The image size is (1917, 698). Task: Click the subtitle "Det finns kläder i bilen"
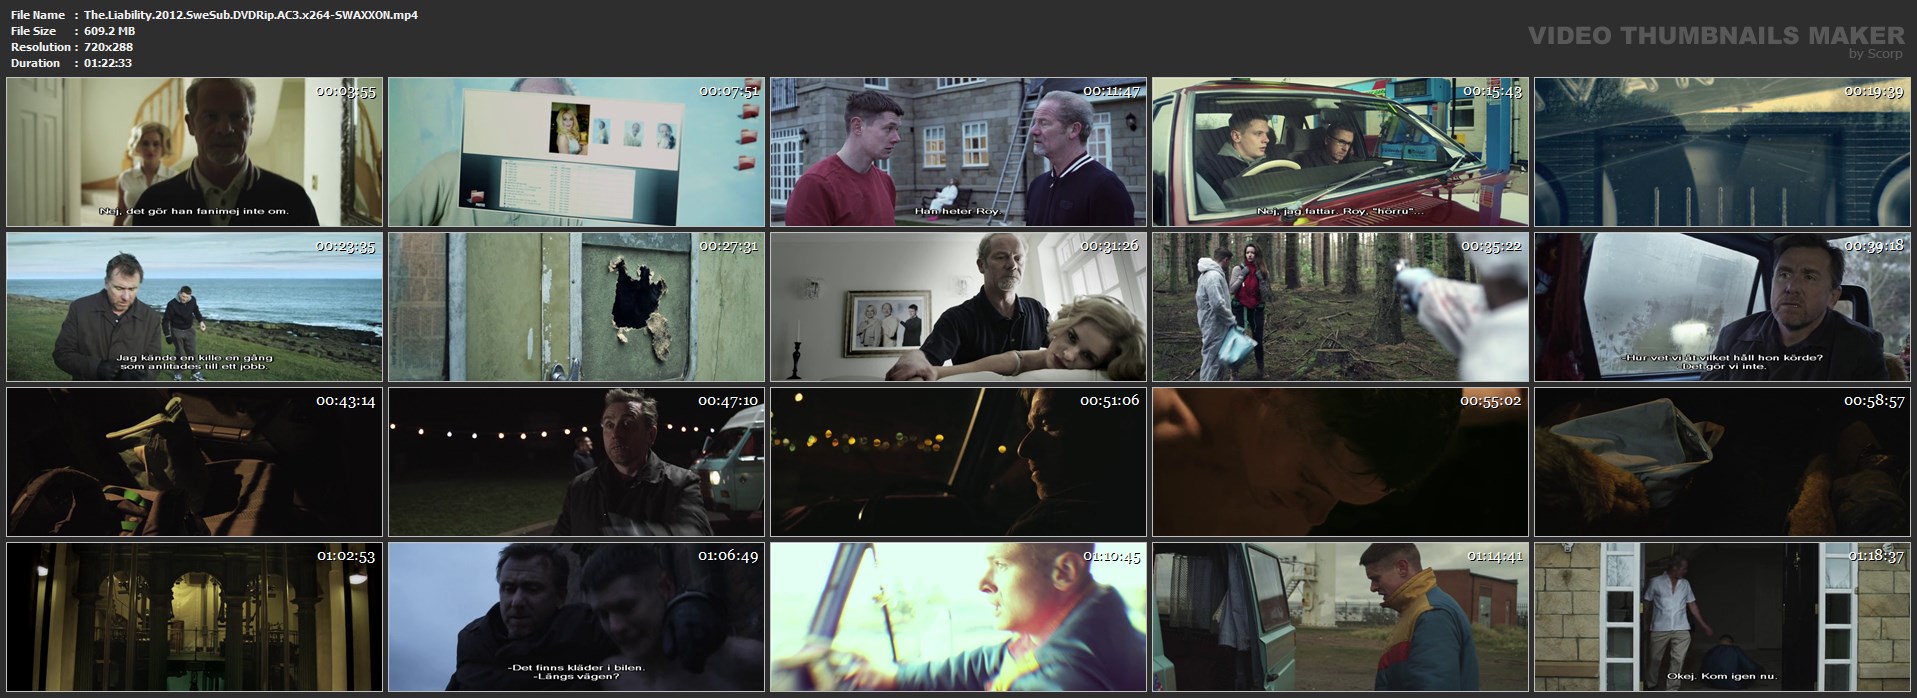[576, 667]
